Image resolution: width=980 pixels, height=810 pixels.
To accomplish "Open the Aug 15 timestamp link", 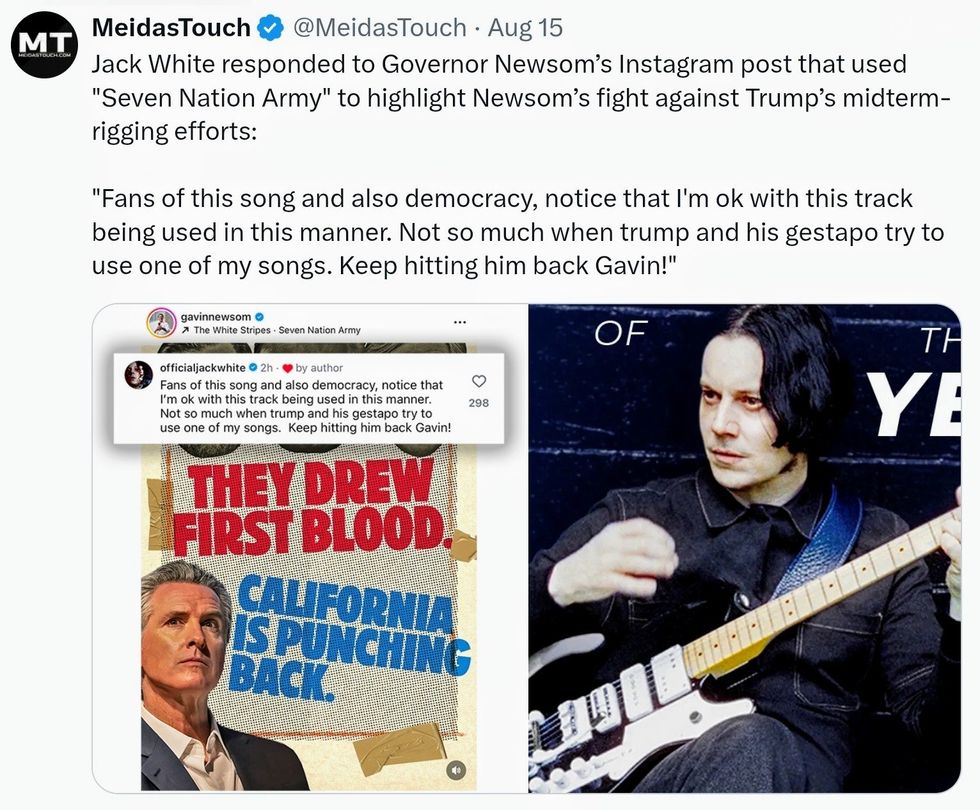I will [x=525, y=28].
